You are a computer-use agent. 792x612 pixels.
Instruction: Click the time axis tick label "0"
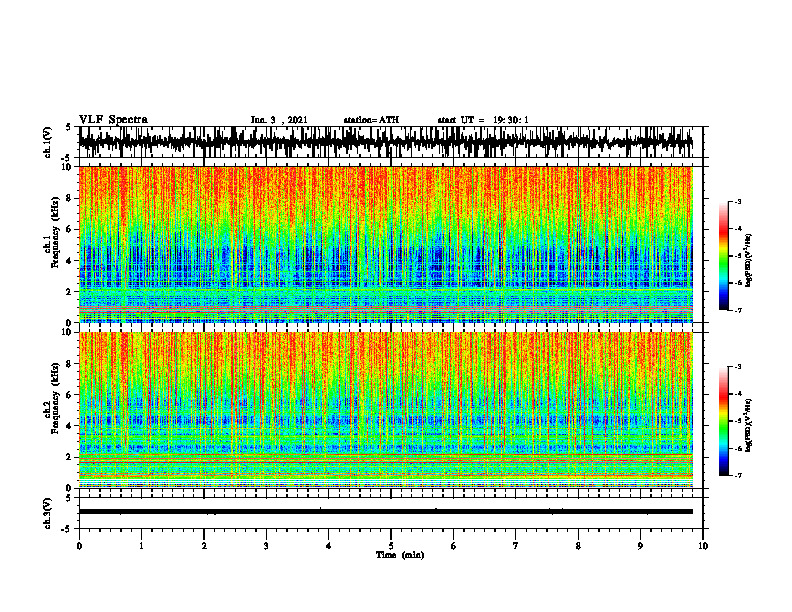click(79, 546)
